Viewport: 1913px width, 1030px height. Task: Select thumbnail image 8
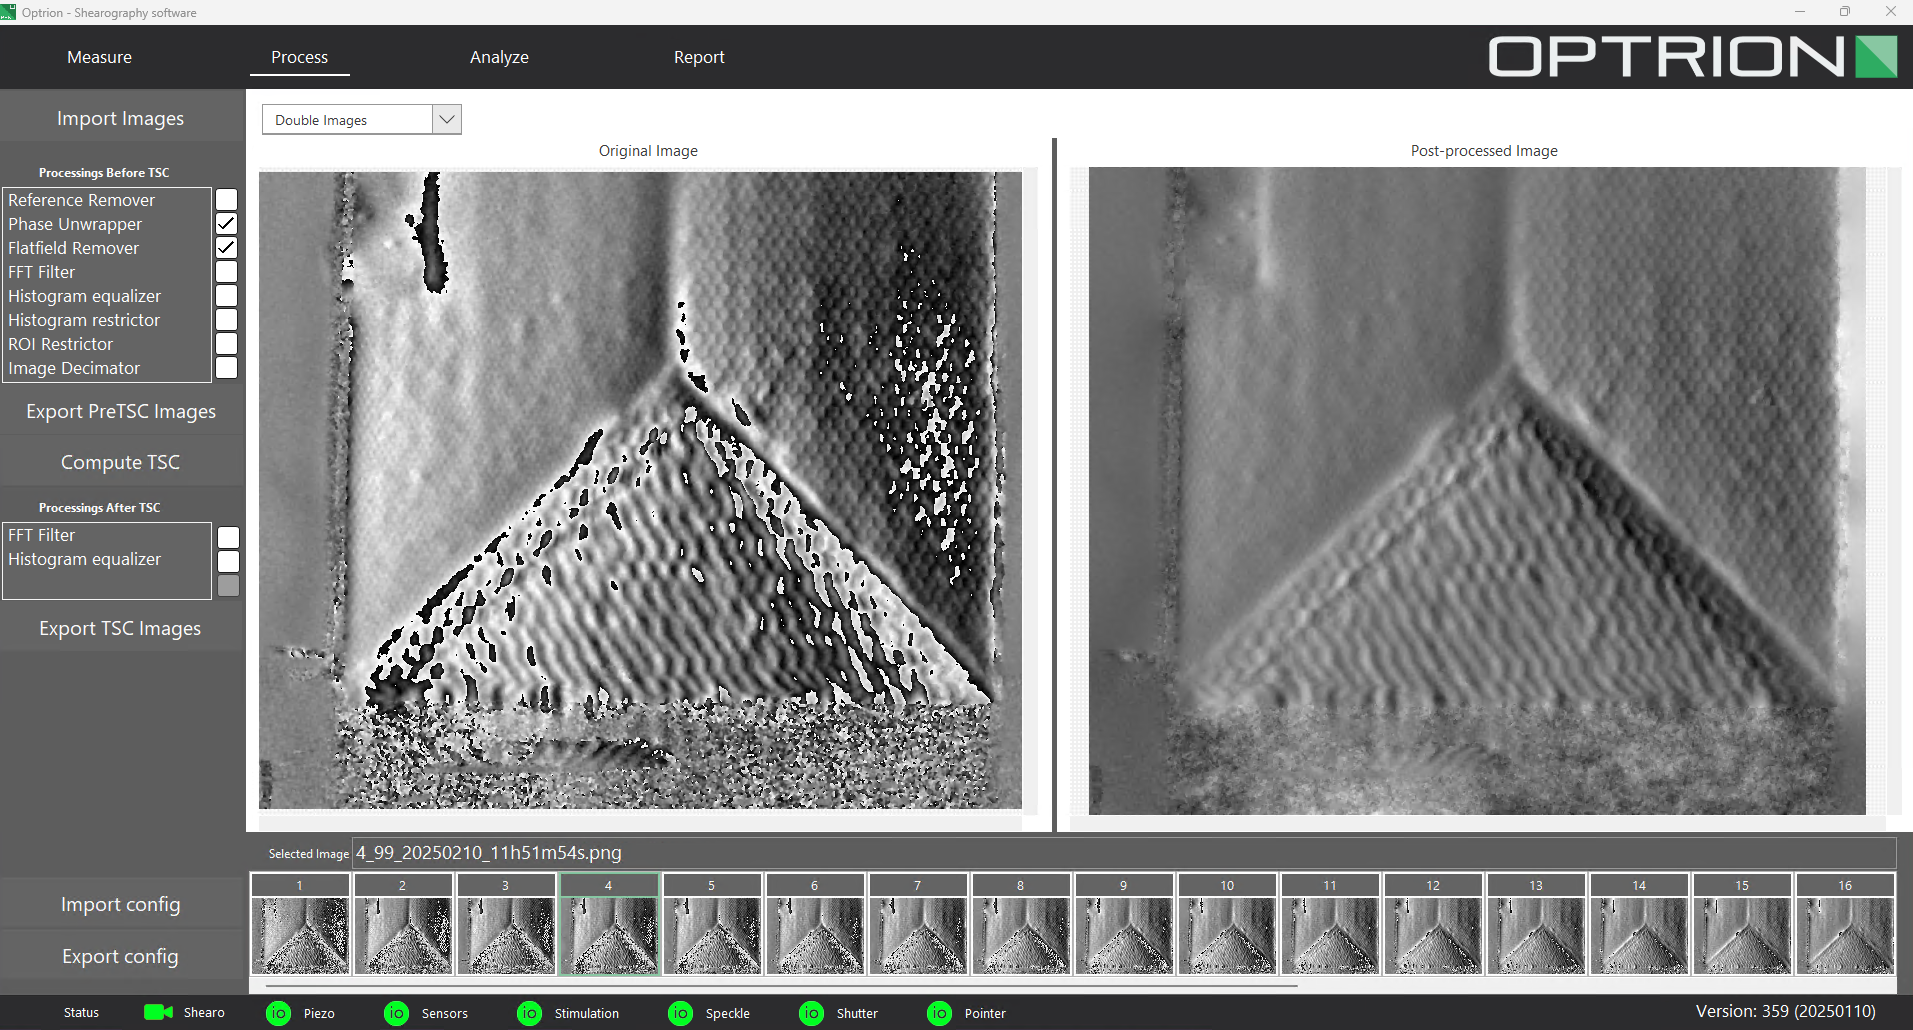pos(1021,924)
